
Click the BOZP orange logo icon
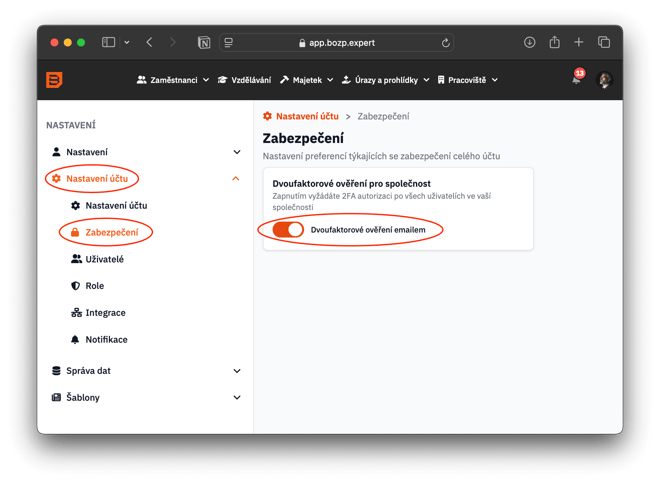pos(54,80)
